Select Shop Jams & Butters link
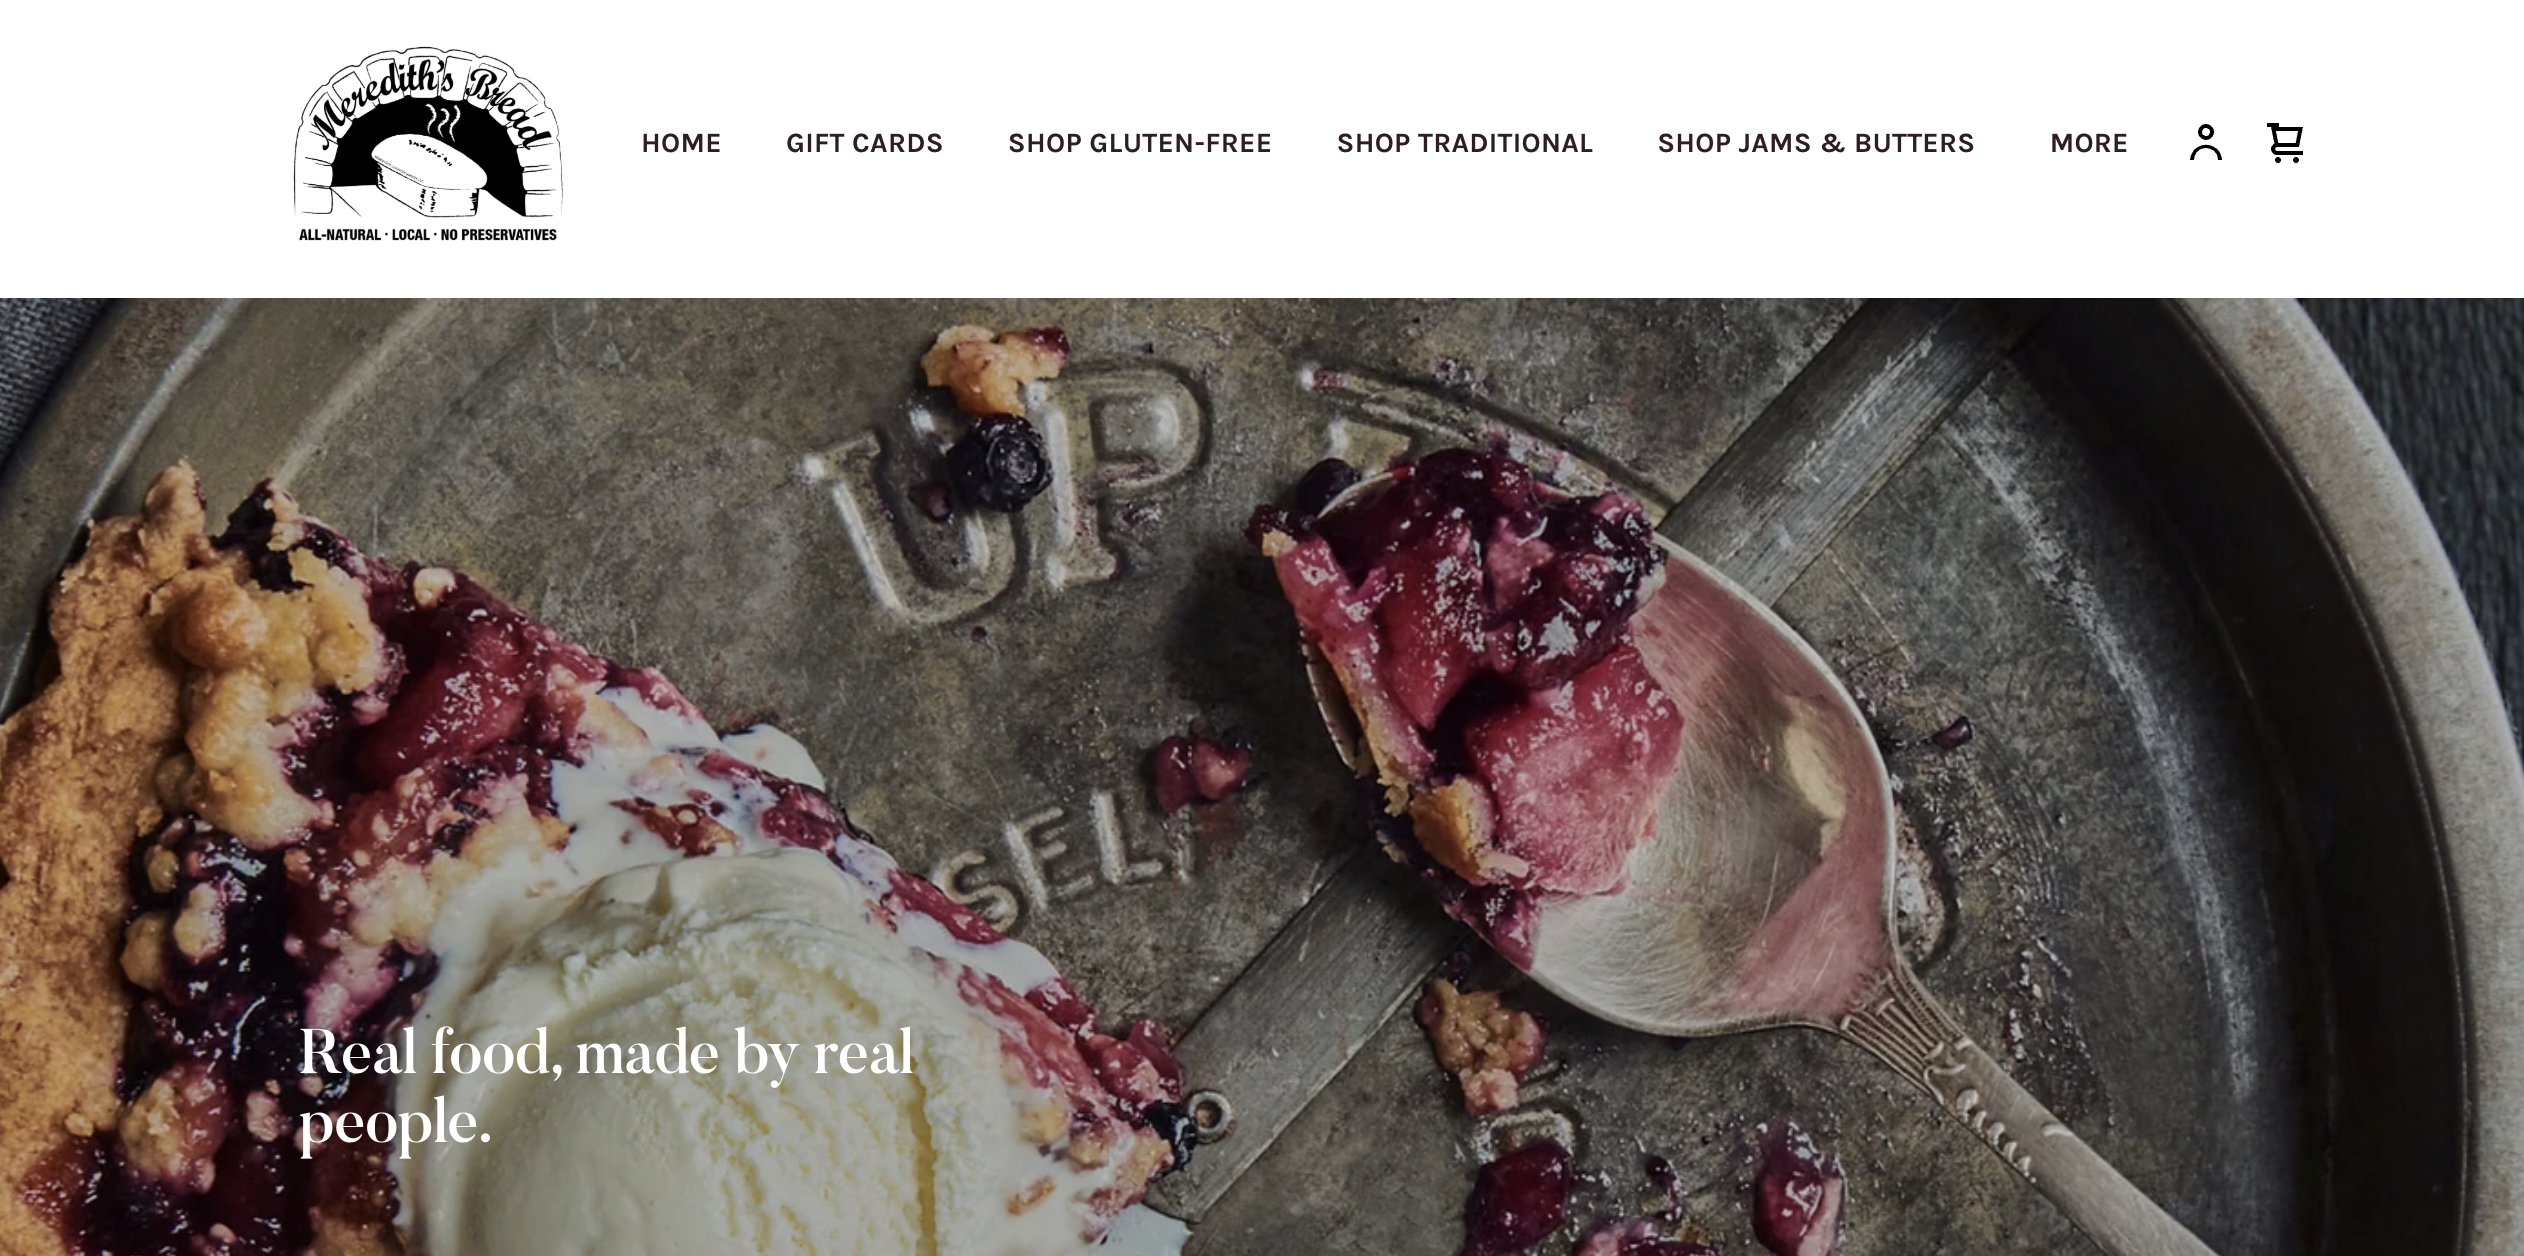 1816,143
